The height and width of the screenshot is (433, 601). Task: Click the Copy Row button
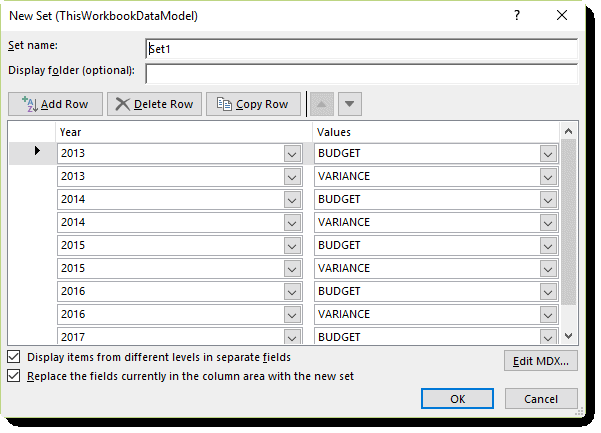[x=253, y=104]
